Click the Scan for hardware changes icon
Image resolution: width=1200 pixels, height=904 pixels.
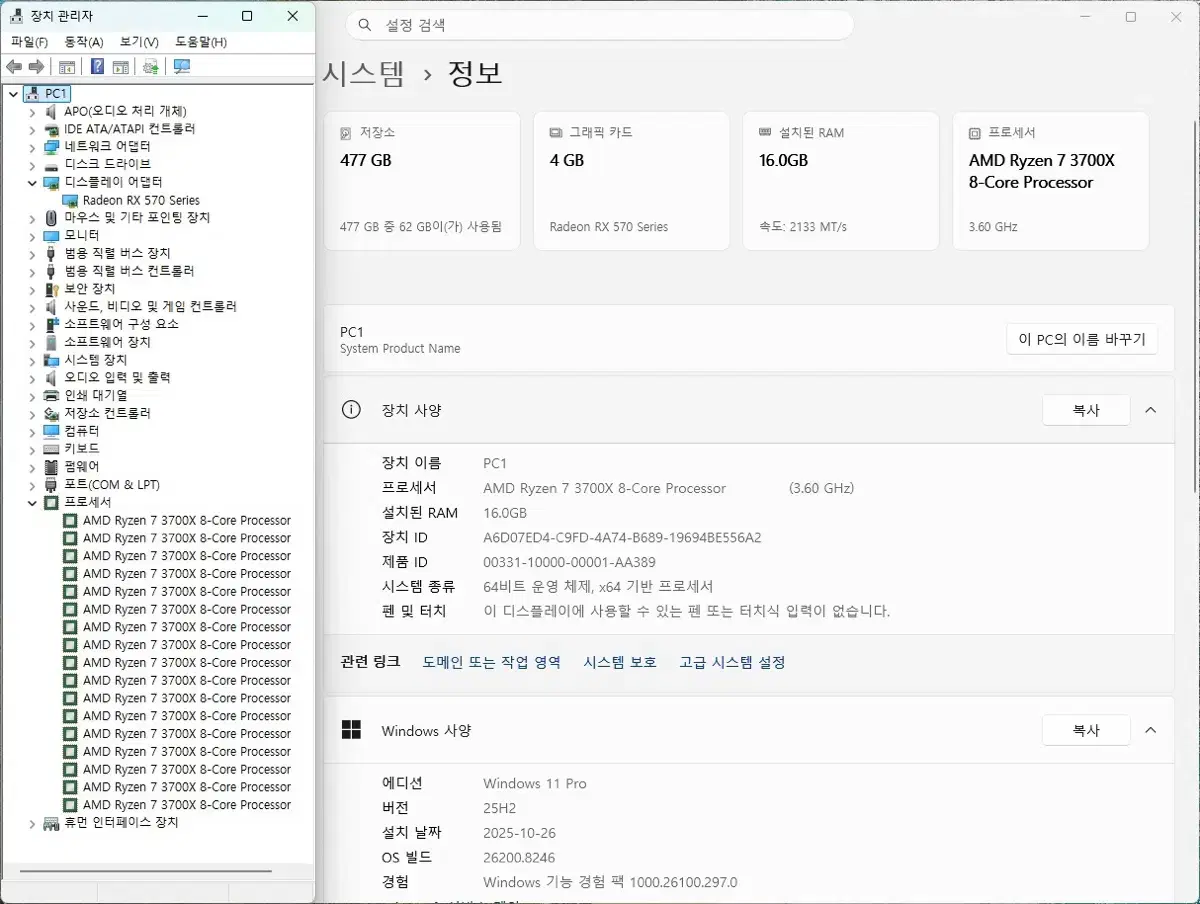tap(181, 67)
